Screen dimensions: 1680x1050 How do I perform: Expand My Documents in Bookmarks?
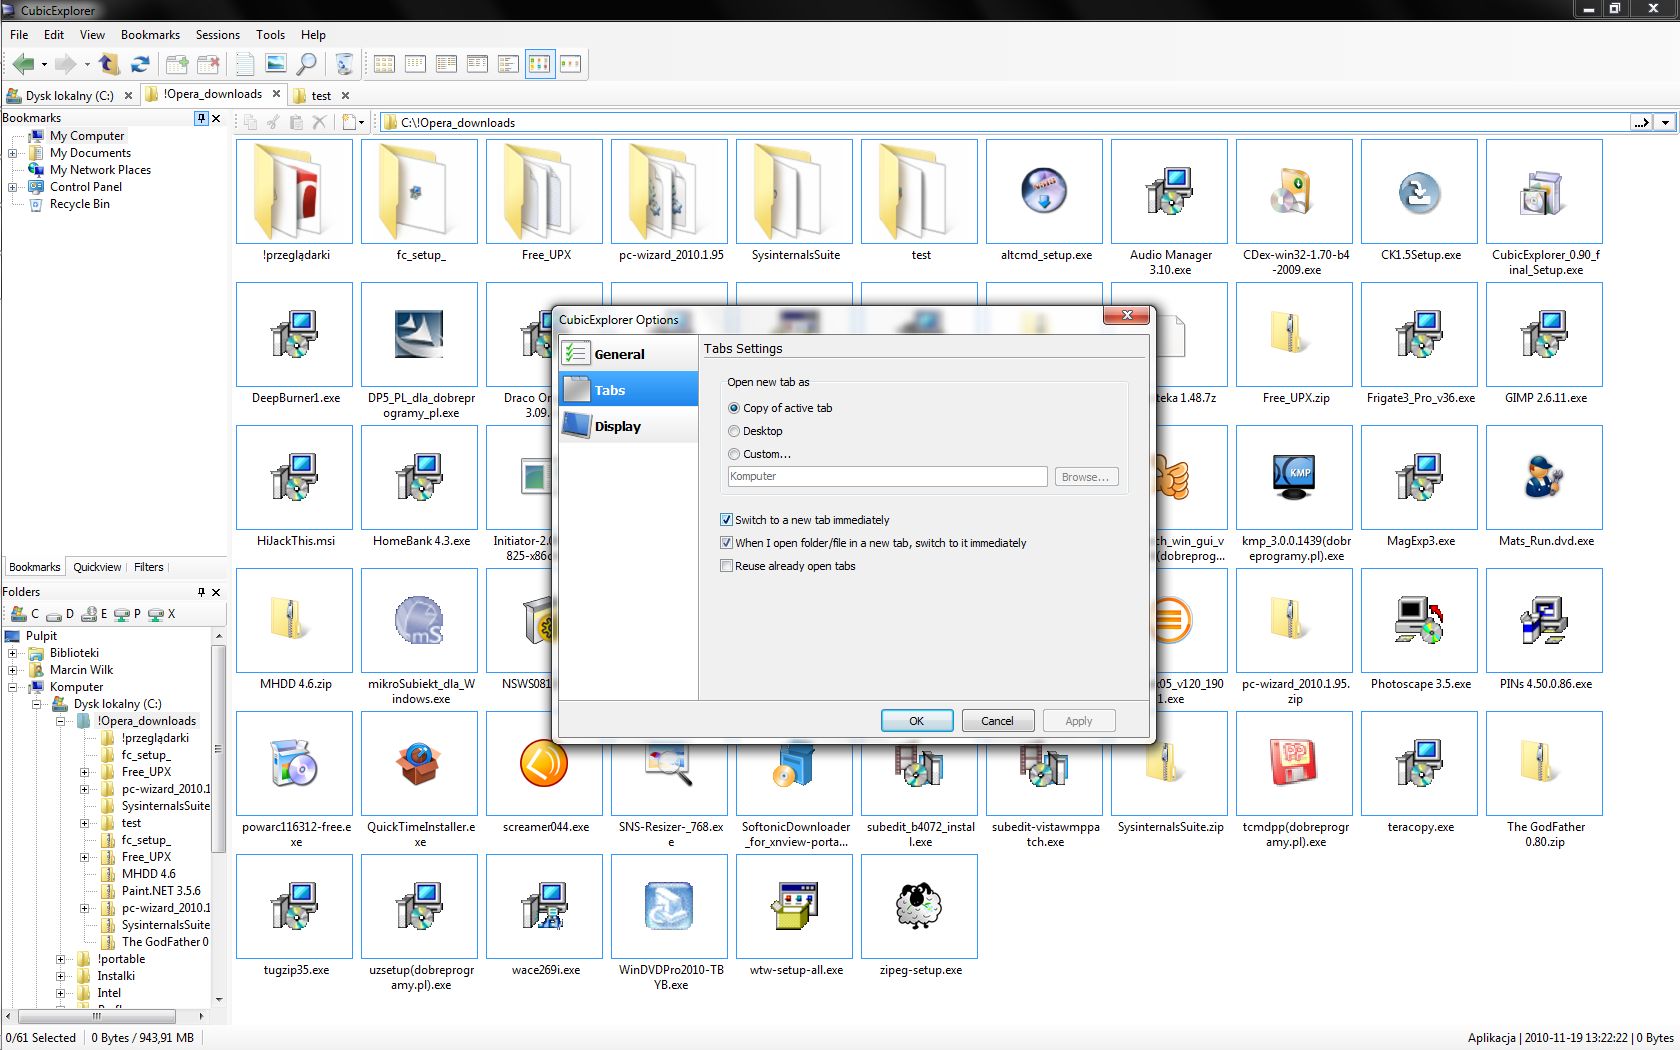click(x=13, y=153)
